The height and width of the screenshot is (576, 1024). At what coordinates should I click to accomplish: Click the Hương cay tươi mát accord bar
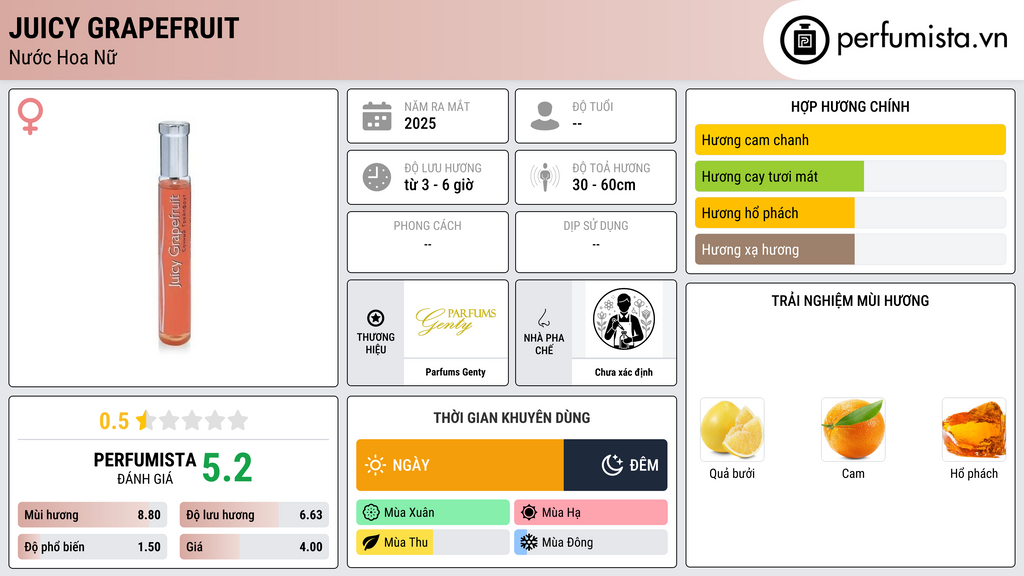[x=850, y=176]
